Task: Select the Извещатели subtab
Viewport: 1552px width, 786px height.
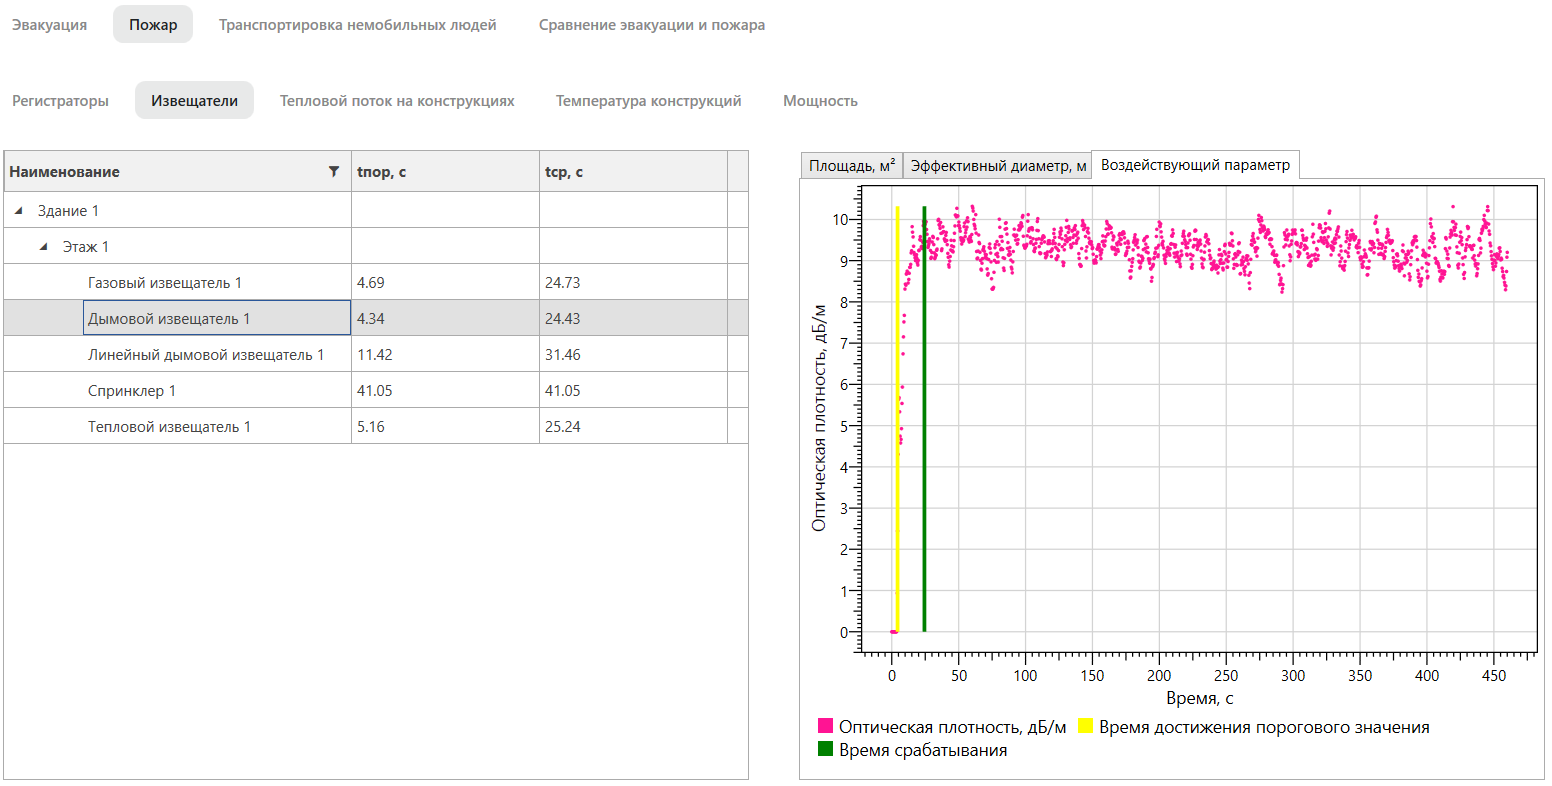Action: pos(194,101)
